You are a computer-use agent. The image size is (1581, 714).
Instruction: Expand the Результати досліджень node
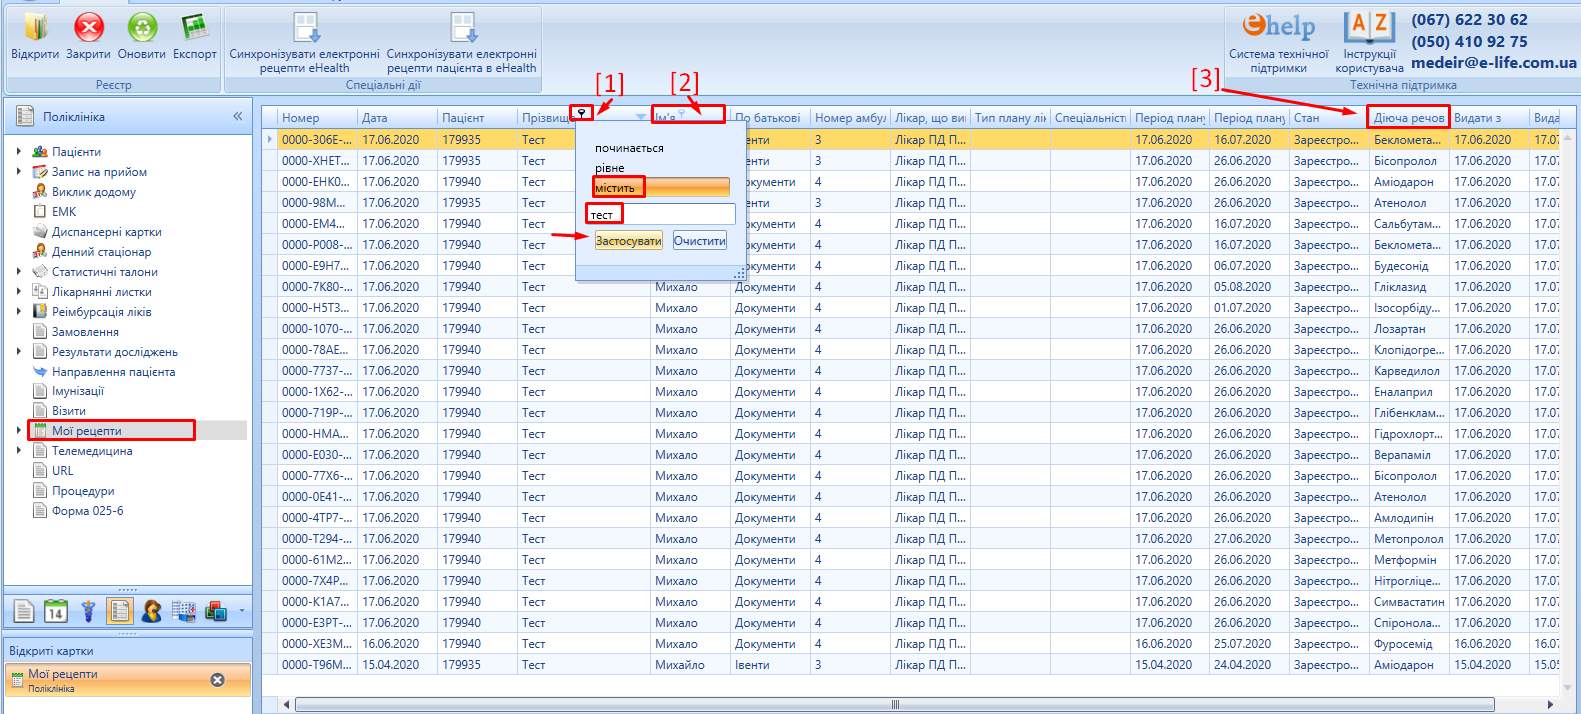[19, 351]
